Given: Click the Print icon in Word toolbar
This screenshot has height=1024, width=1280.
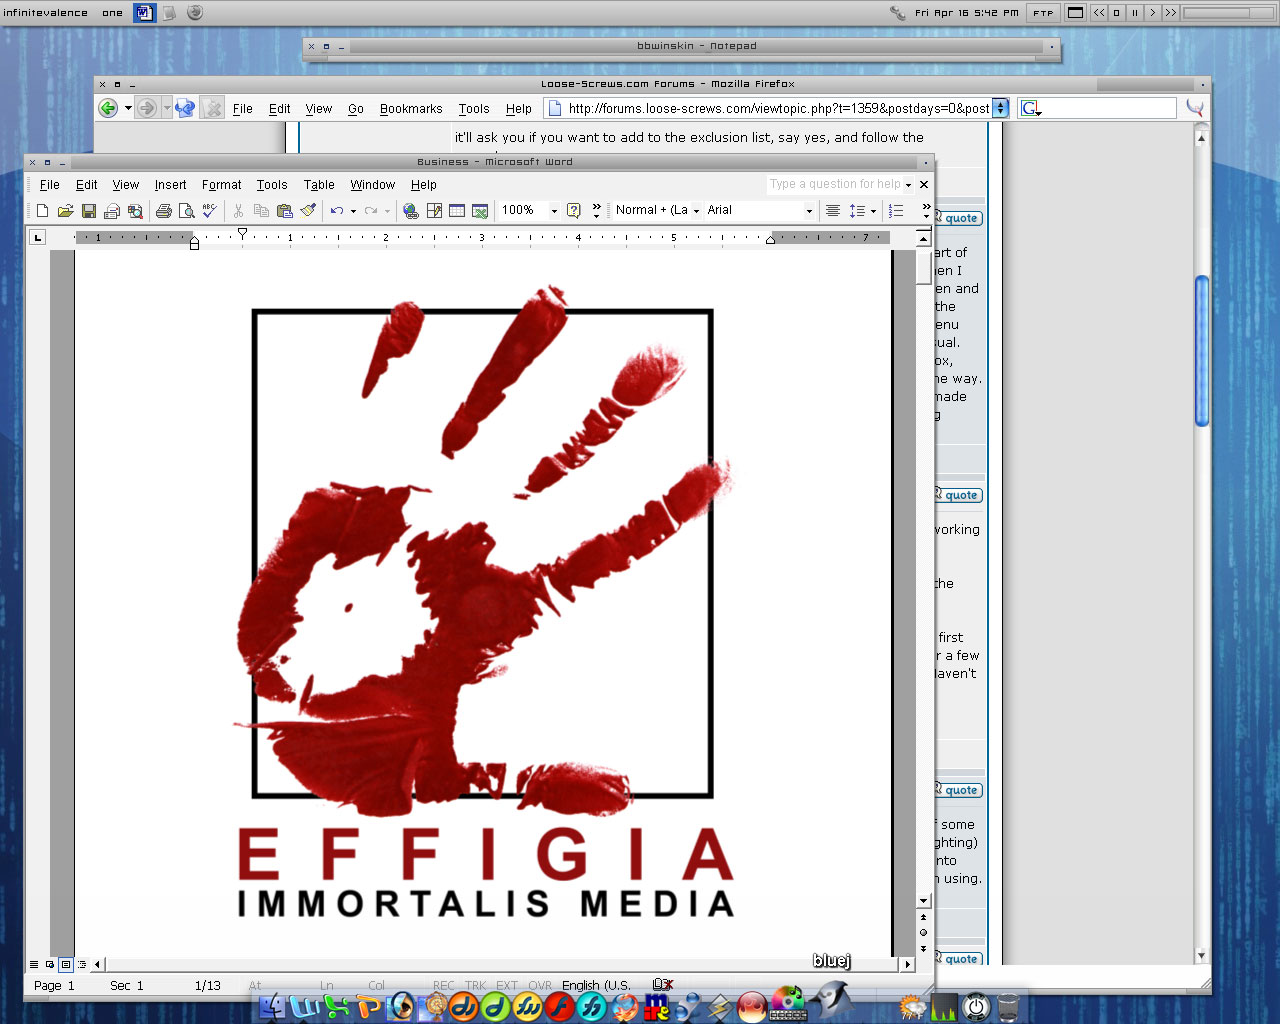Looking at the screenshot, I should tap(163, 211).
